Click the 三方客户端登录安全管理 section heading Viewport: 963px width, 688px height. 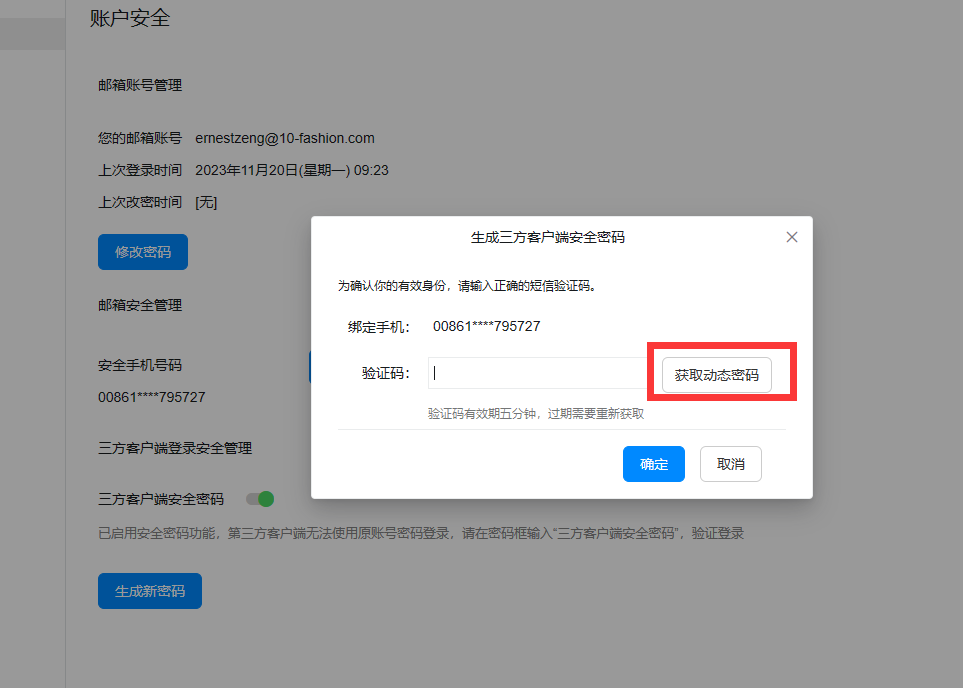[x=175, y=448]
